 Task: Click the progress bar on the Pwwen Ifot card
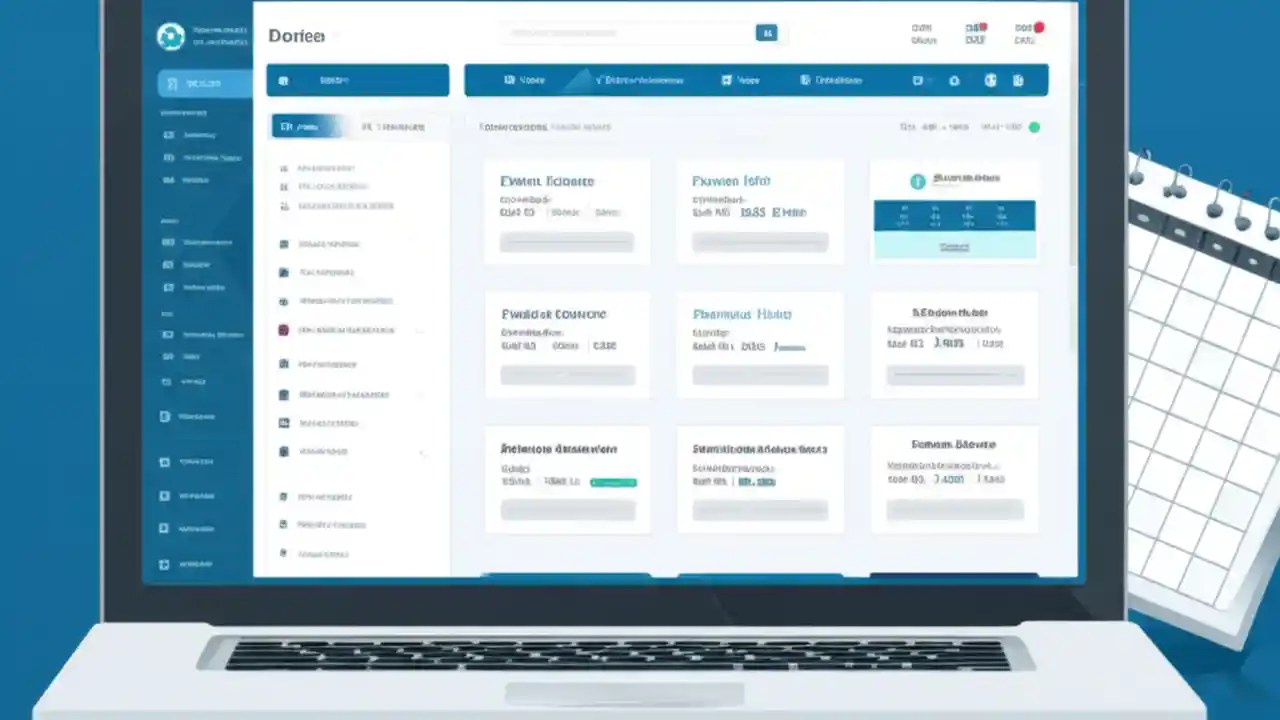(x=760, y=241)
